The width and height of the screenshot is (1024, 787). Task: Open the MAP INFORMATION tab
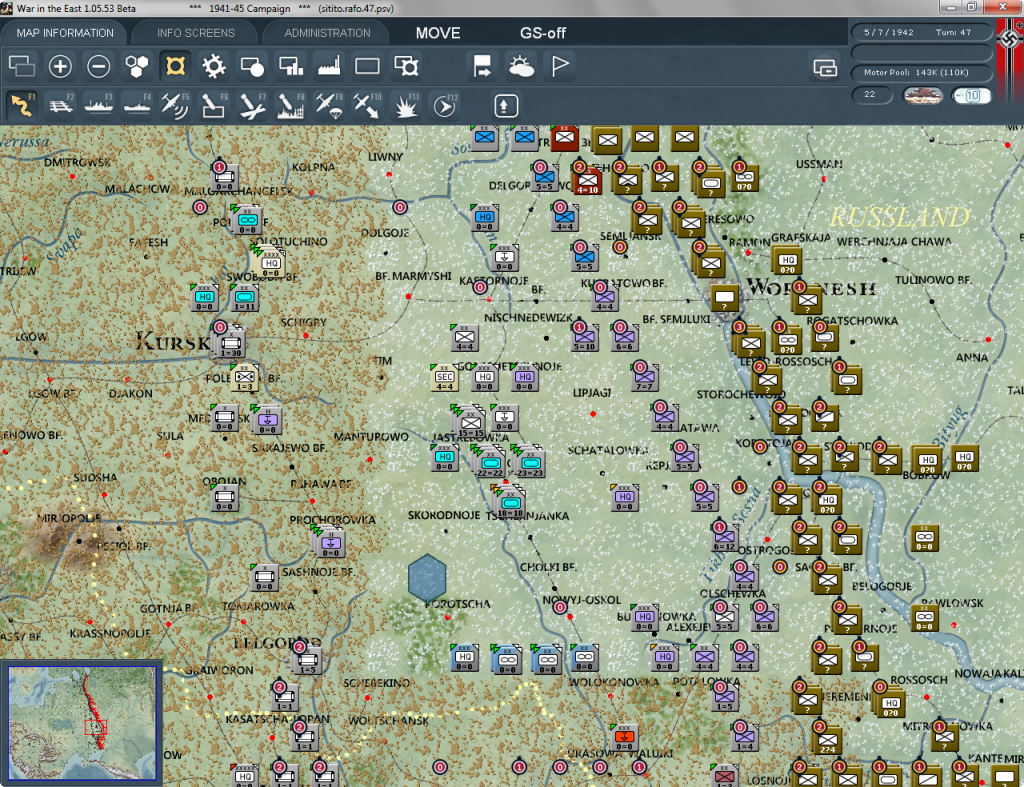(65, 33)
